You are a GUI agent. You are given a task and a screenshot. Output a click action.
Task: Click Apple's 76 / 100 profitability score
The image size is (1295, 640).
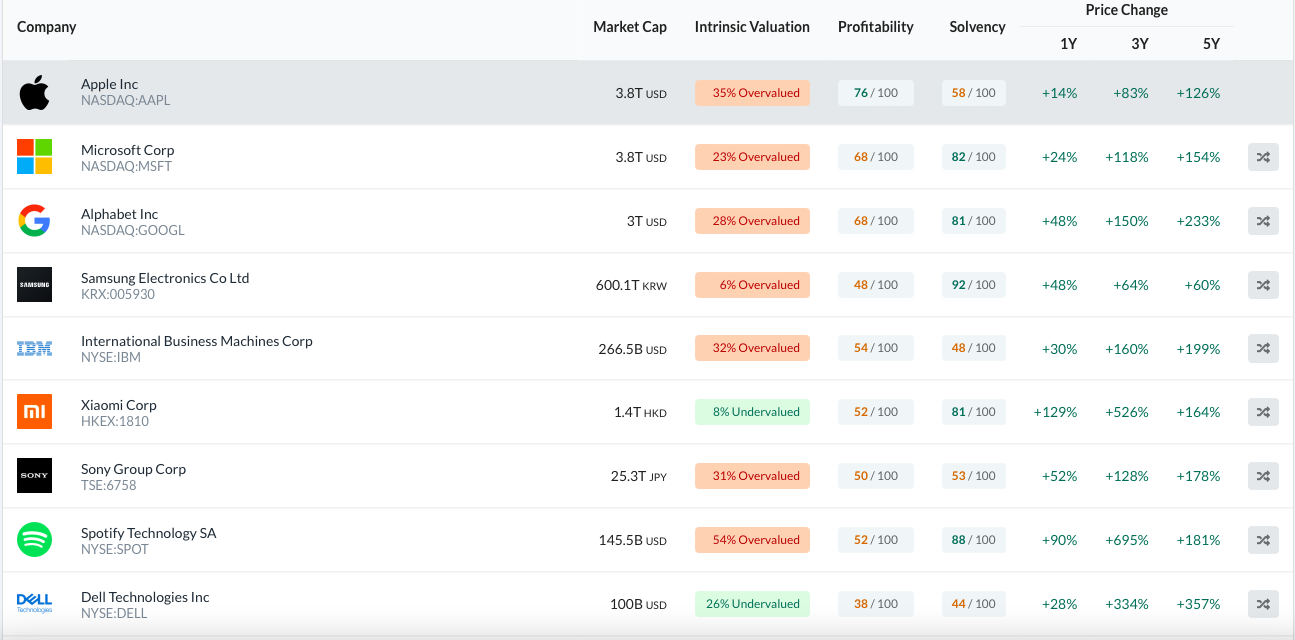point(875,93)
